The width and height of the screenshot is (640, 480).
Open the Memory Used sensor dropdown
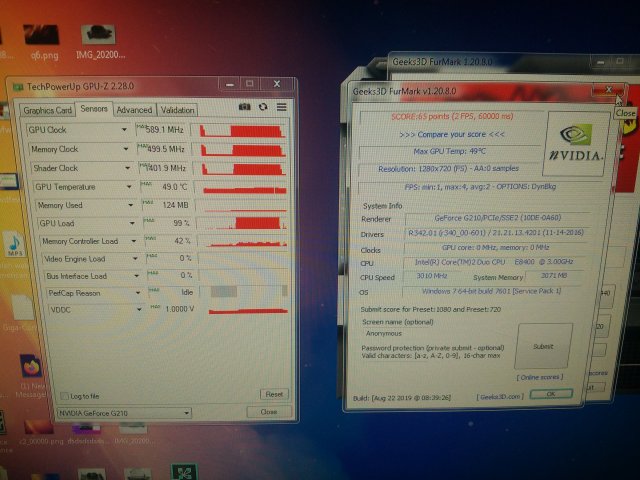(131, 205)
